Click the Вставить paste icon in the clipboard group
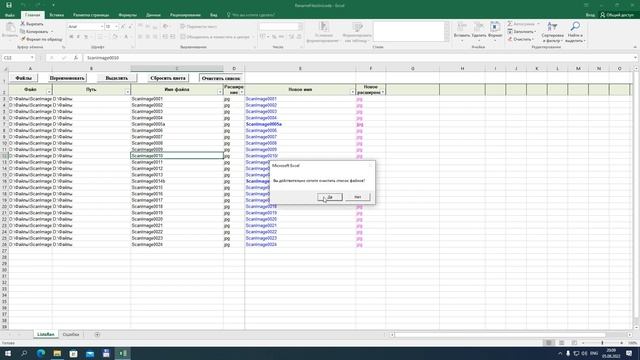Image resolution: width=640 pixels, height=360 pixels. (10, 31)
